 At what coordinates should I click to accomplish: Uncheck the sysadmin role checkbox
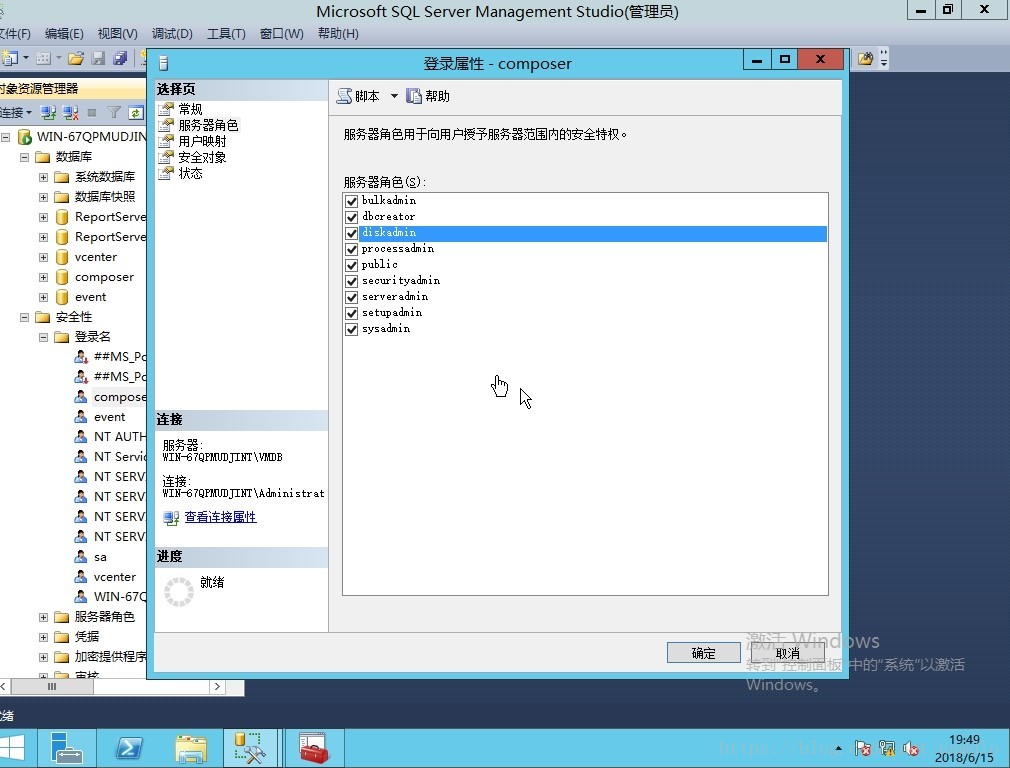[x=352, y=330]
